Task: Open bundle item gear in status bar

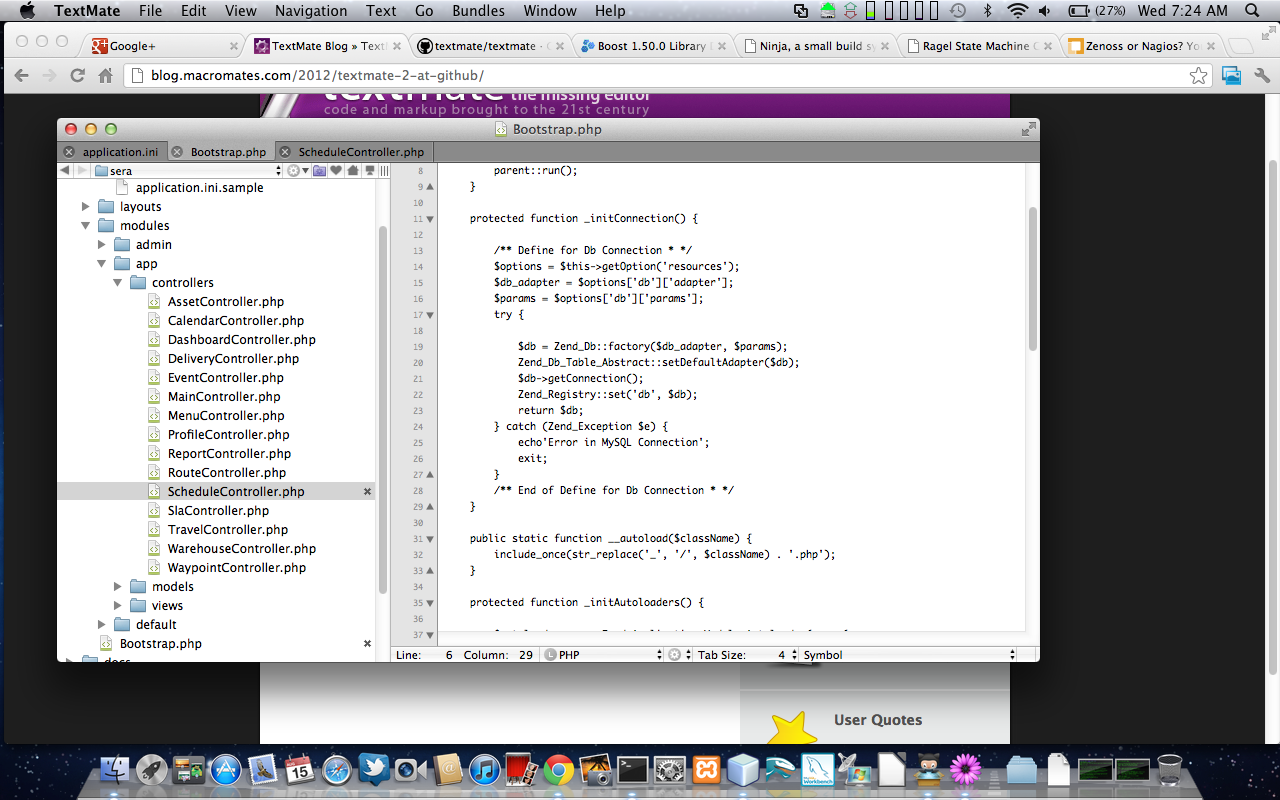Action: point(676,655)
